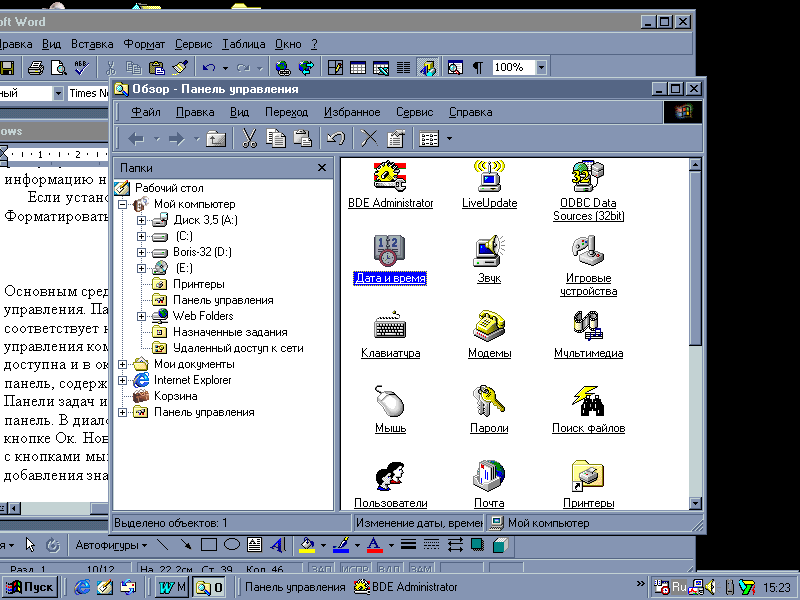
Task: Open the Back history dropdown arrow
Action: click(157, 138)
